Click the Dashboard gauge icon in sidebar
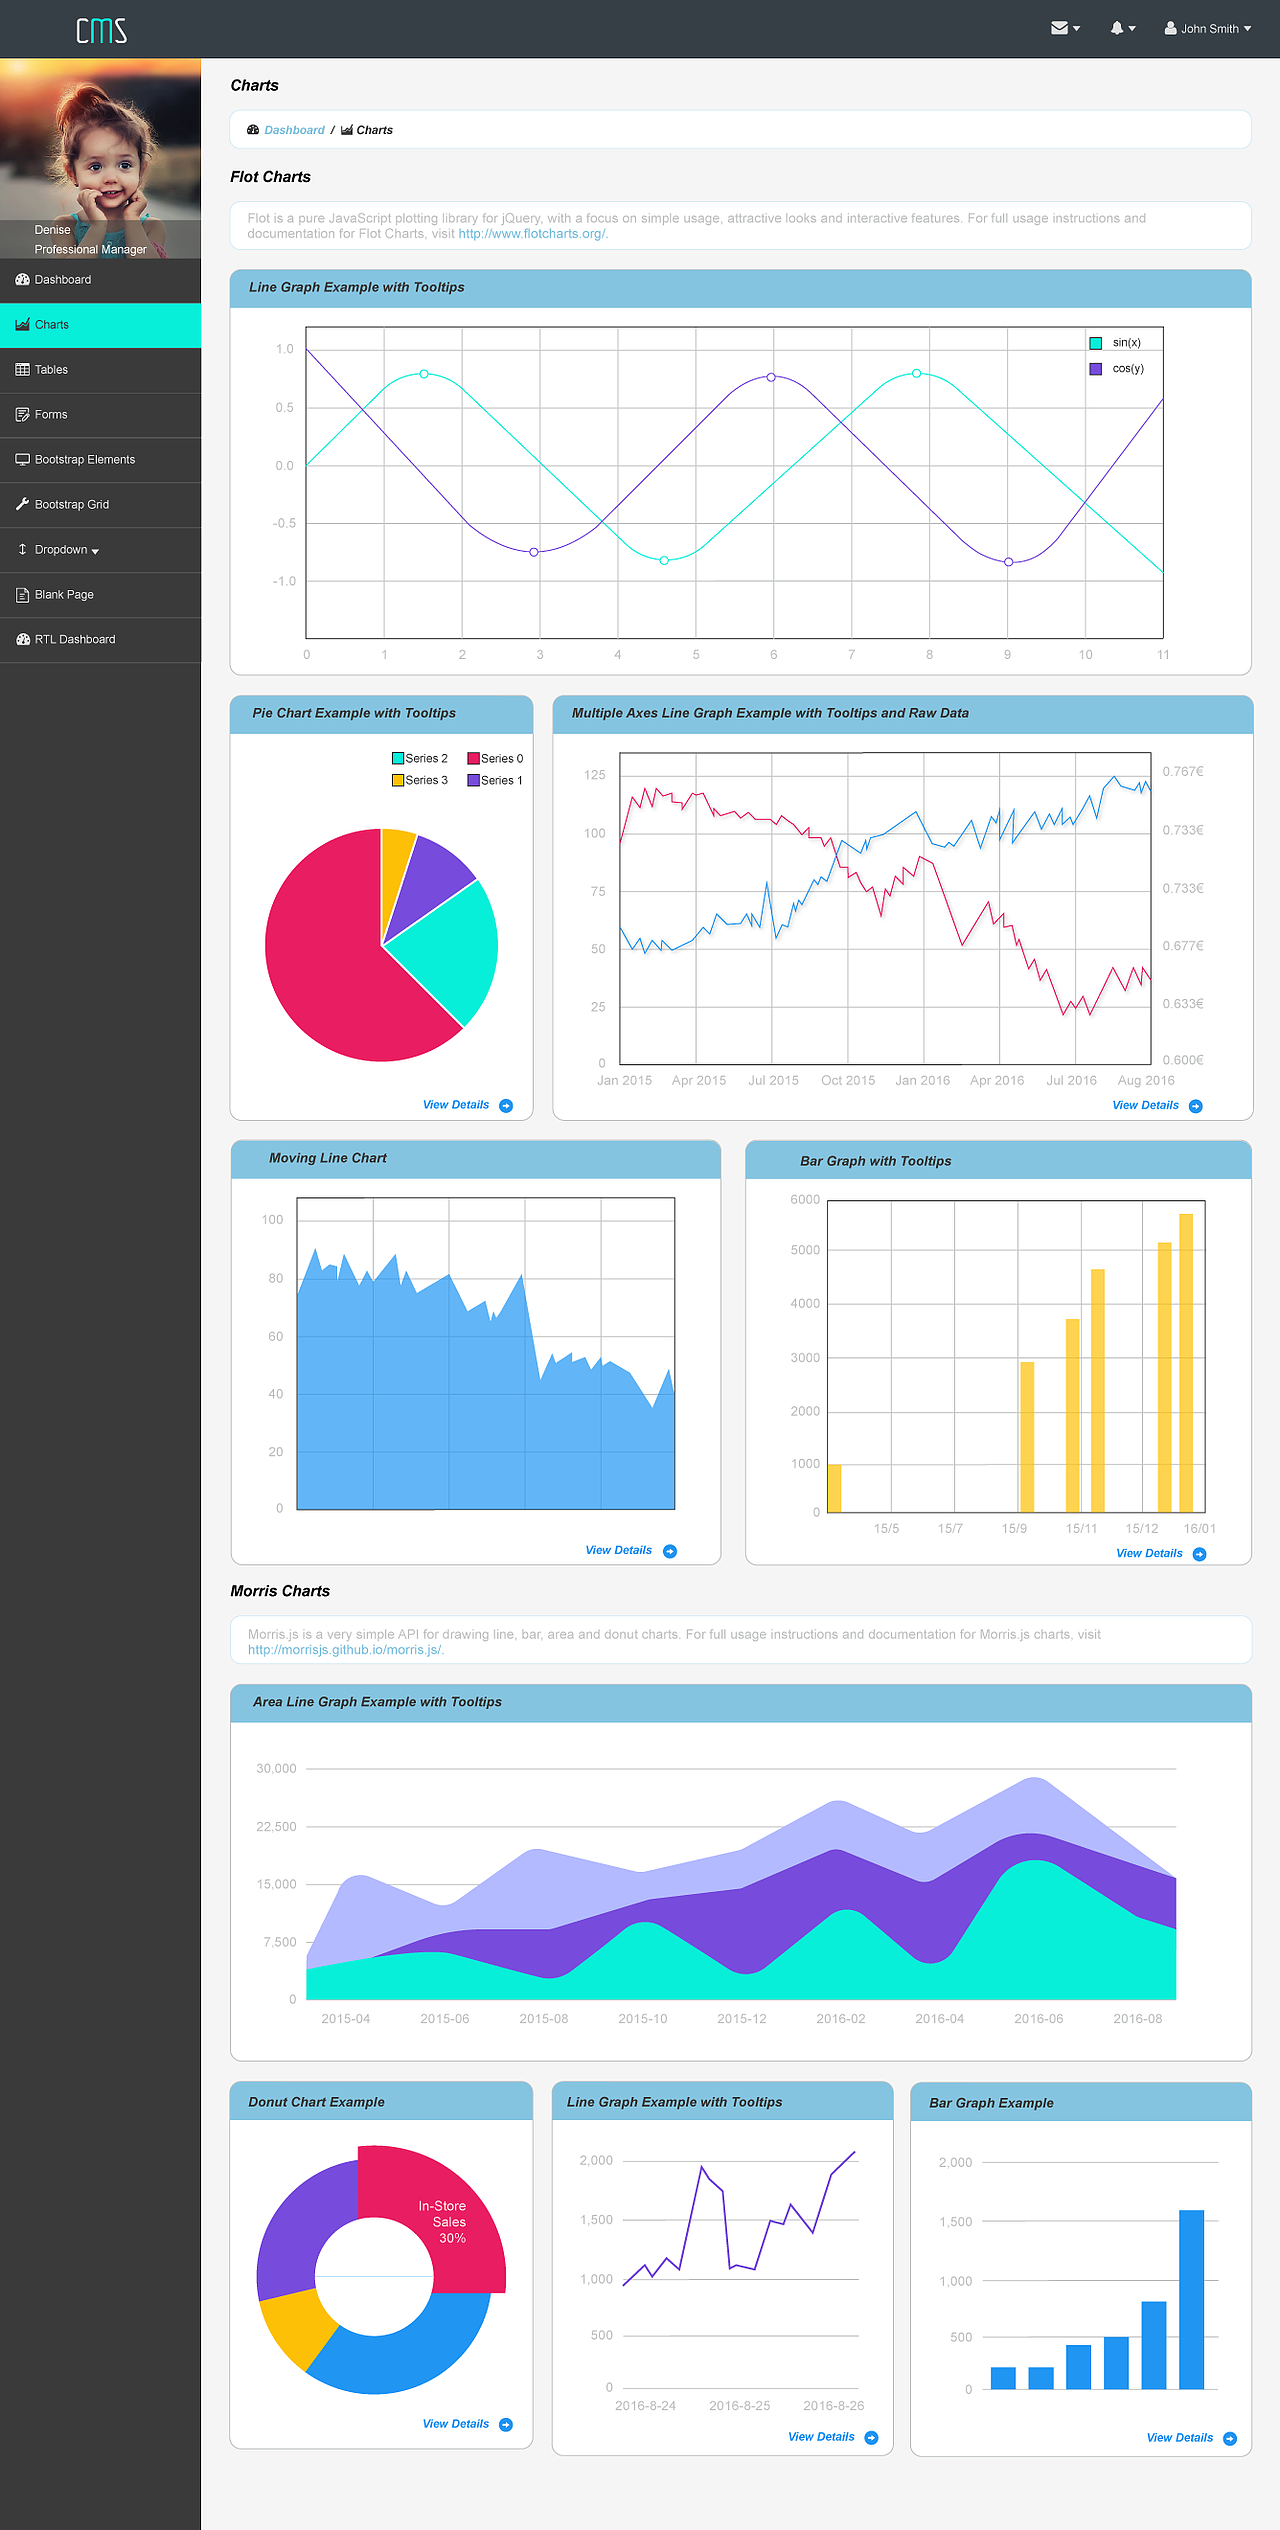 pos(22,280)
